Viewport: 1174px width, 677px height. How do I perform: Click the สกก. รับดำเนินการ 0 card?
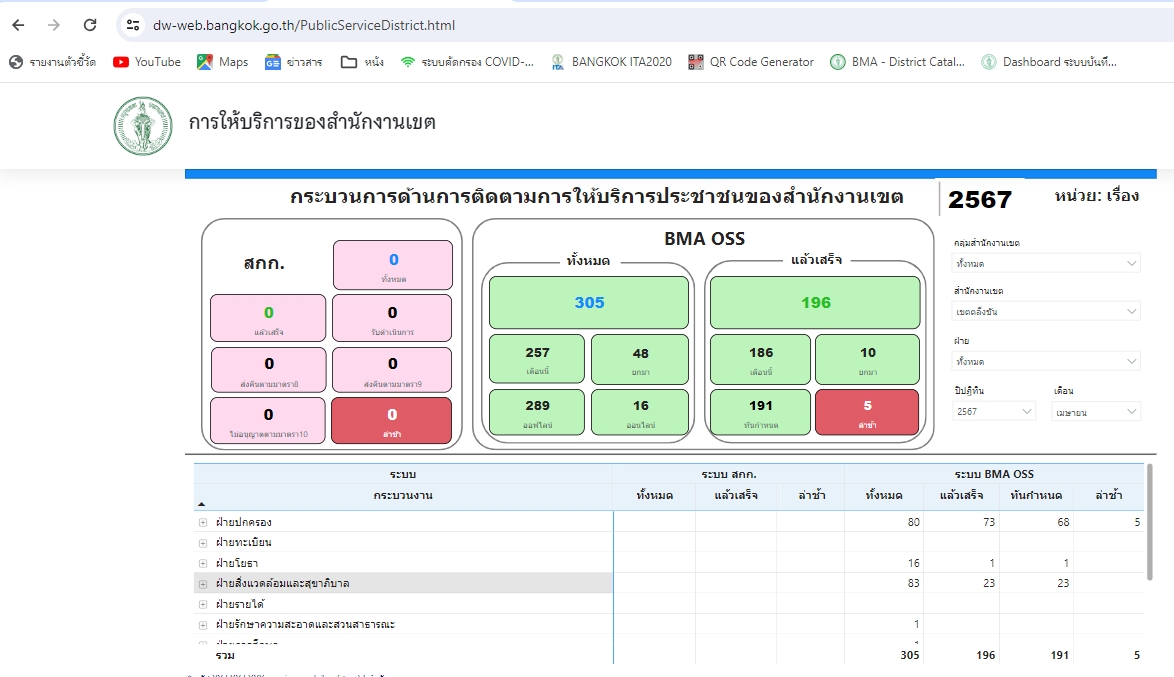(392, 318)
